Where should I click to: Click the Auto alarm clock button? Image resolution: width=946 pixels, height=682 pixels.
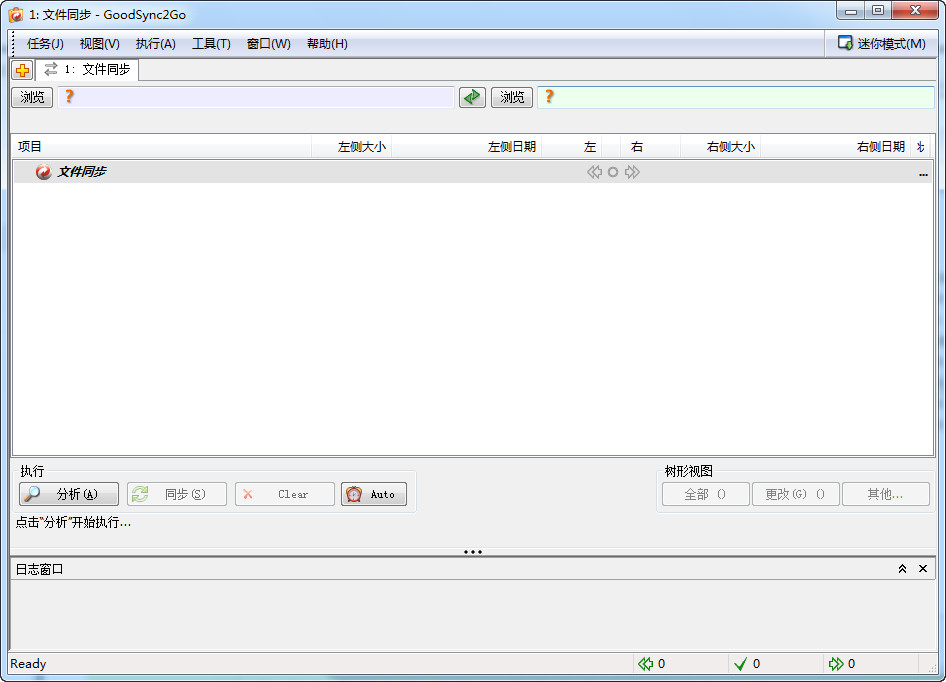[x=374, y=494]
